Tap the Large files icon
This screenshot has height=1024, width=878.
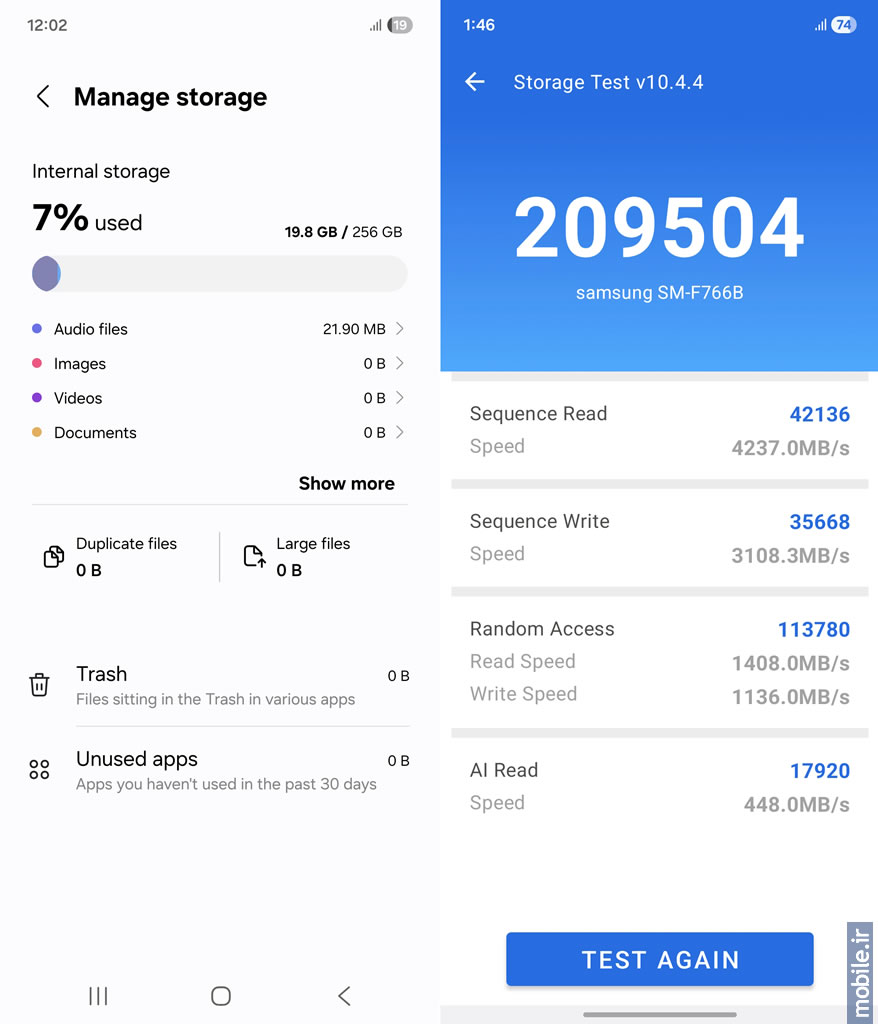[254, 556]
